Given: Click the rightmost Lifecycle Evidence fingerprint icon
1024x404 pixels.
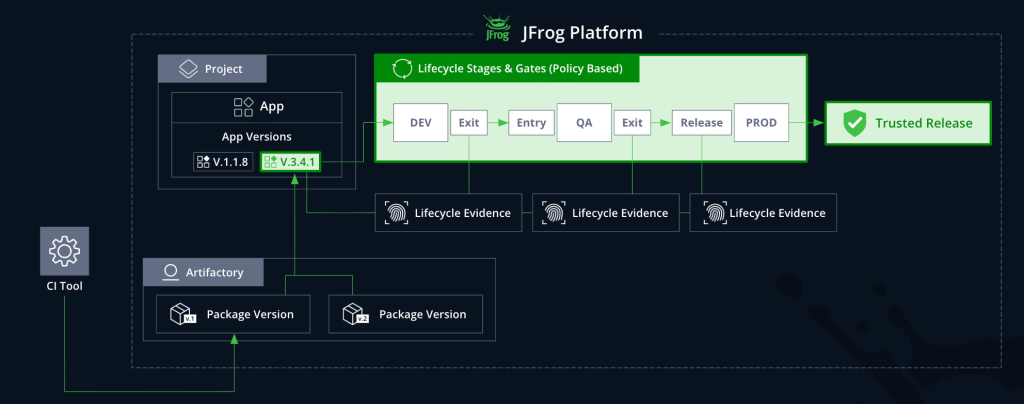Looking at the screenshot, I should [x=712, y=213].
